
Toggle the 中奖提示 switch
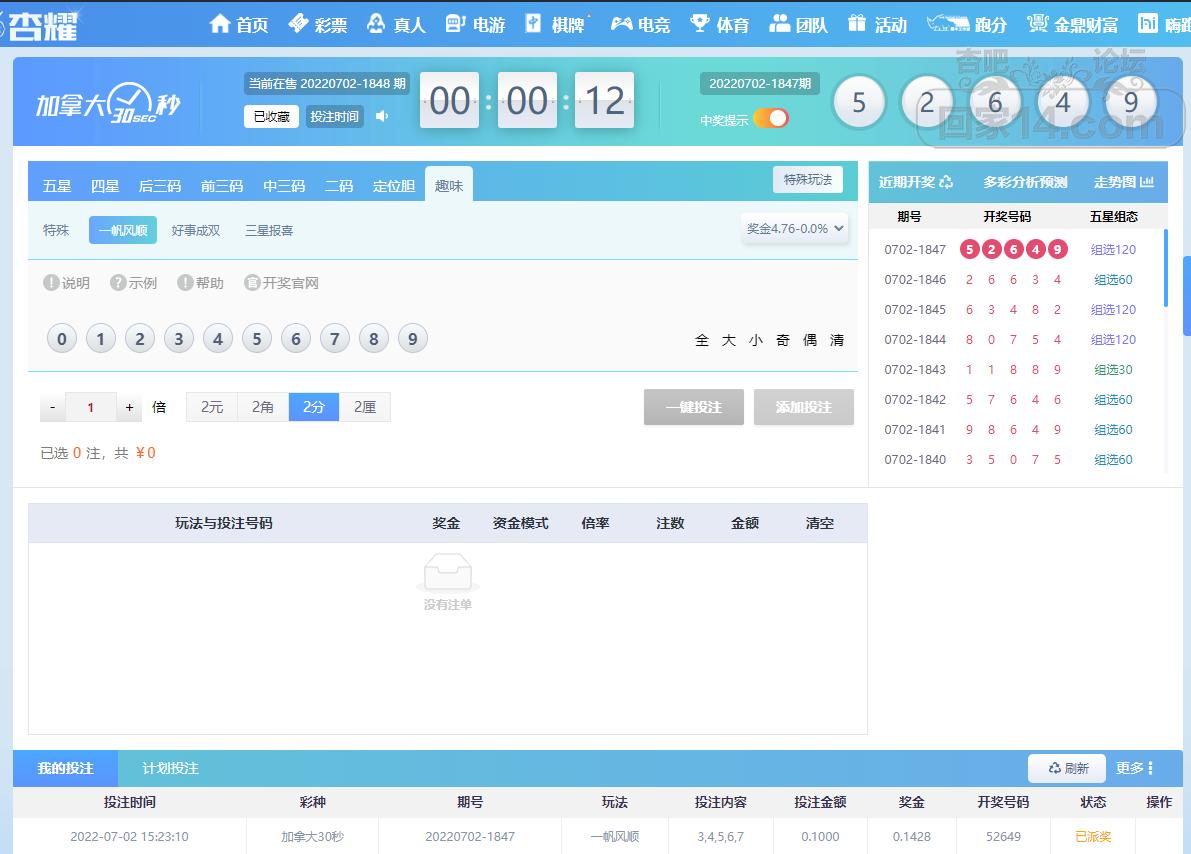771,119
